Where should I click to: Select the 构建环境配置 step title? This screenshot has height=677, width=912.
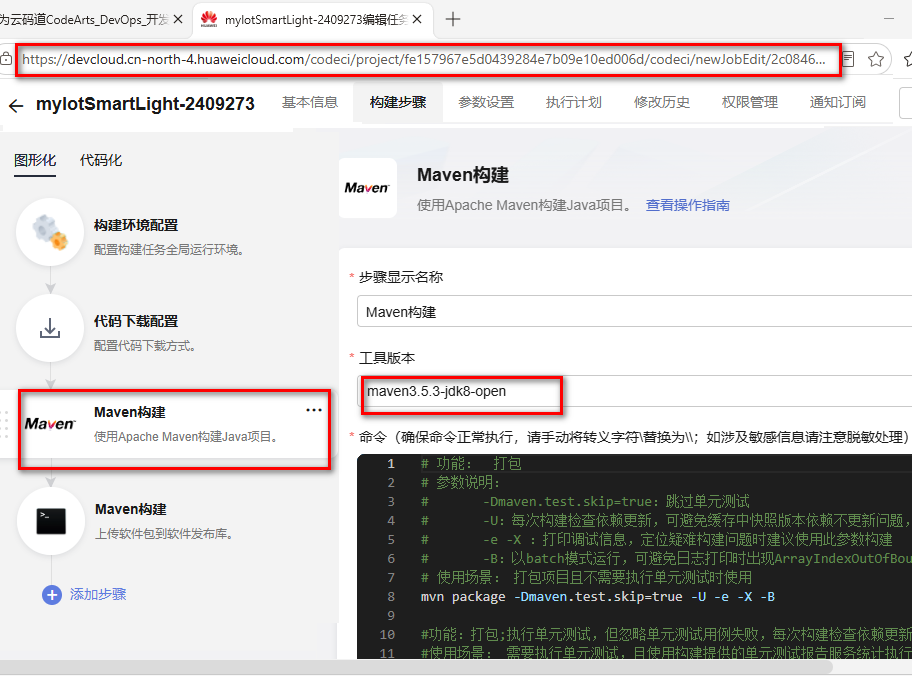pos(136,226)
